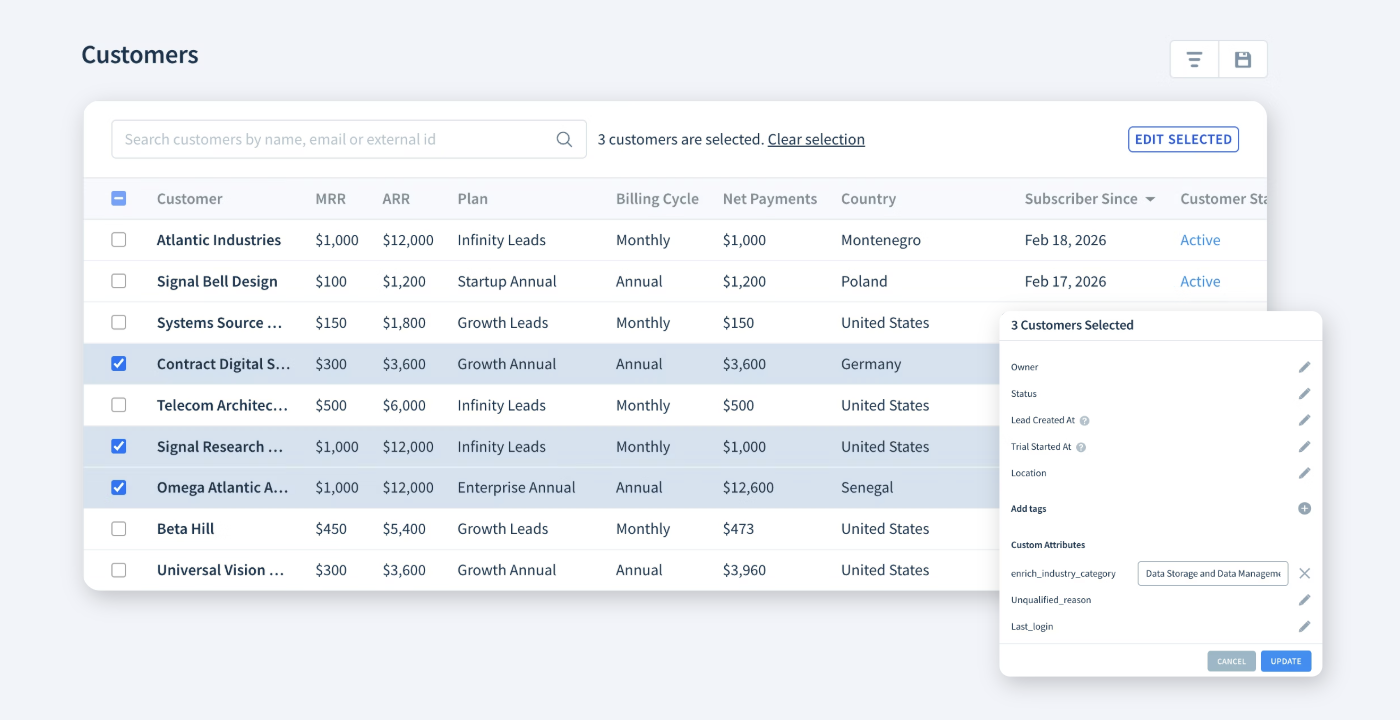Remove enrich_industry_category value via the X icon
Viewport: 1400px width, 720px height.
[x=1304, y=573]
